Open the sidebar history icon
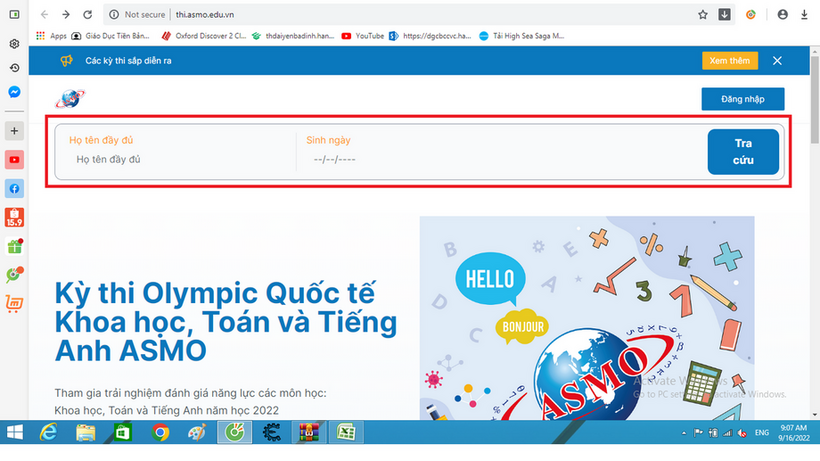 coord(15,68)
